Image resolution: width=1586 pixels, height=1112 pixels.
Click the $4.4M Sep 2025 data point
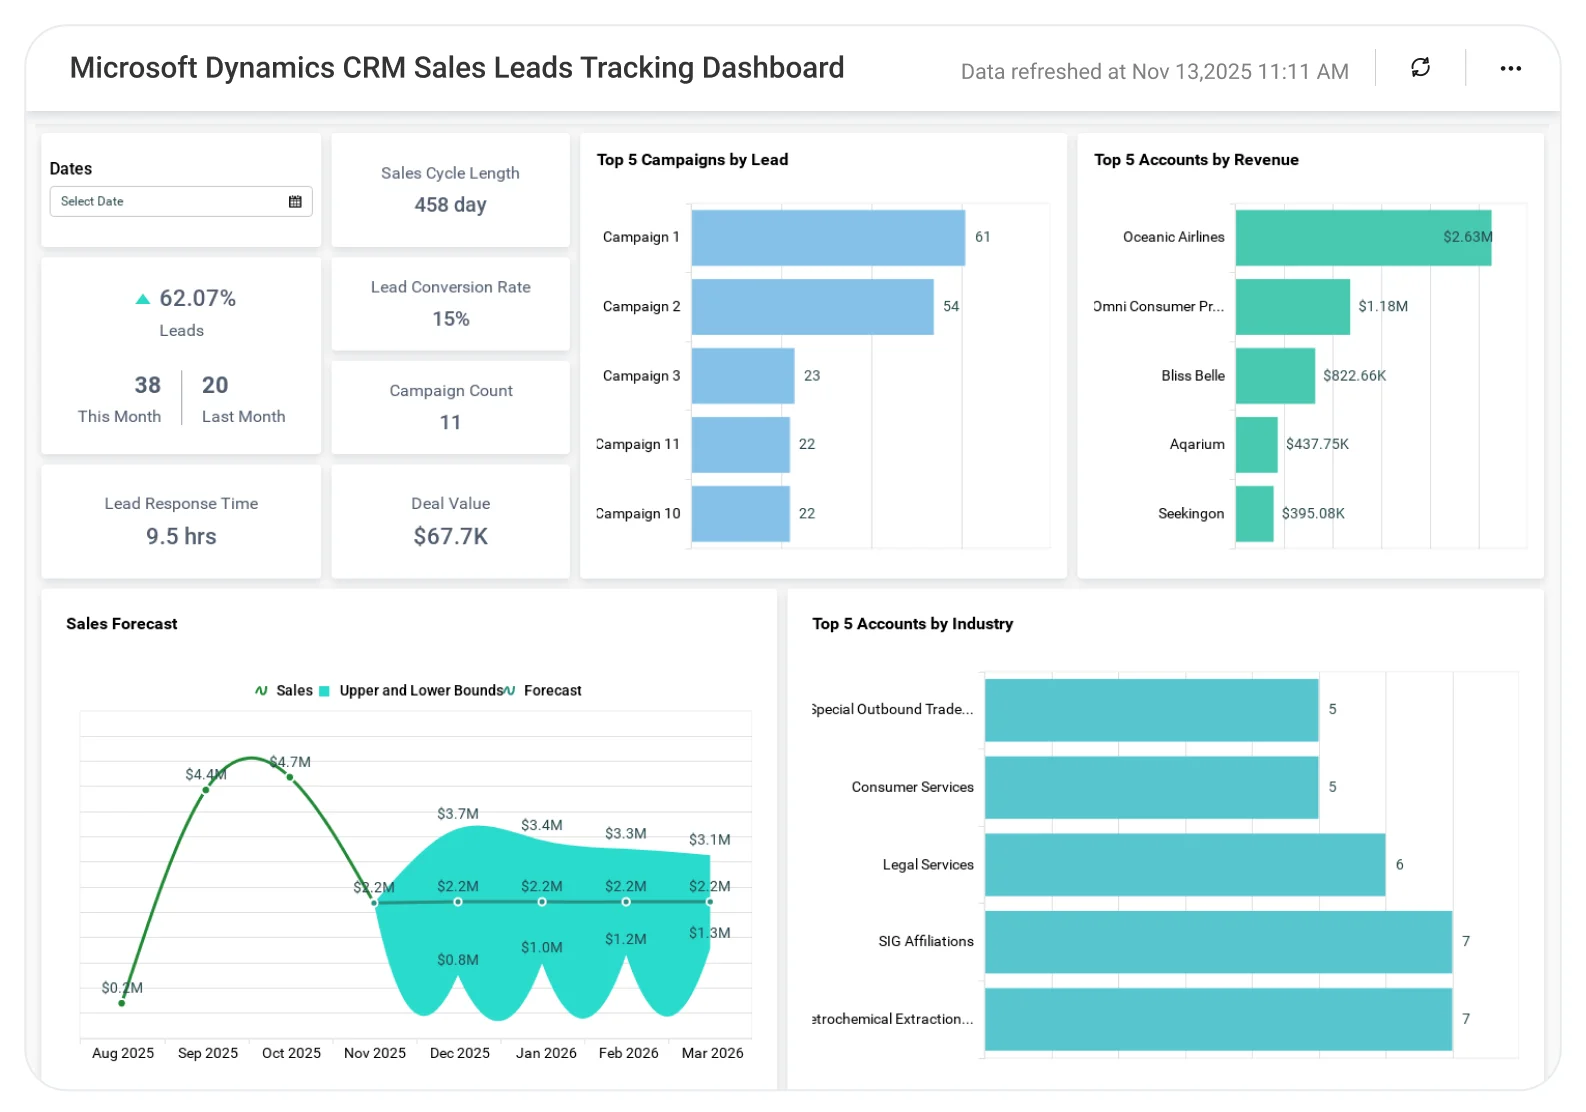pyautogui.click(x=206, y=790)
